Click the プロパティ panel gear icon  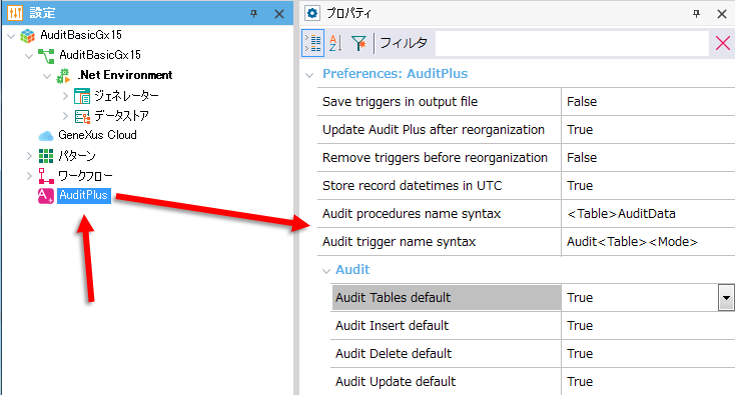point(312,13)
